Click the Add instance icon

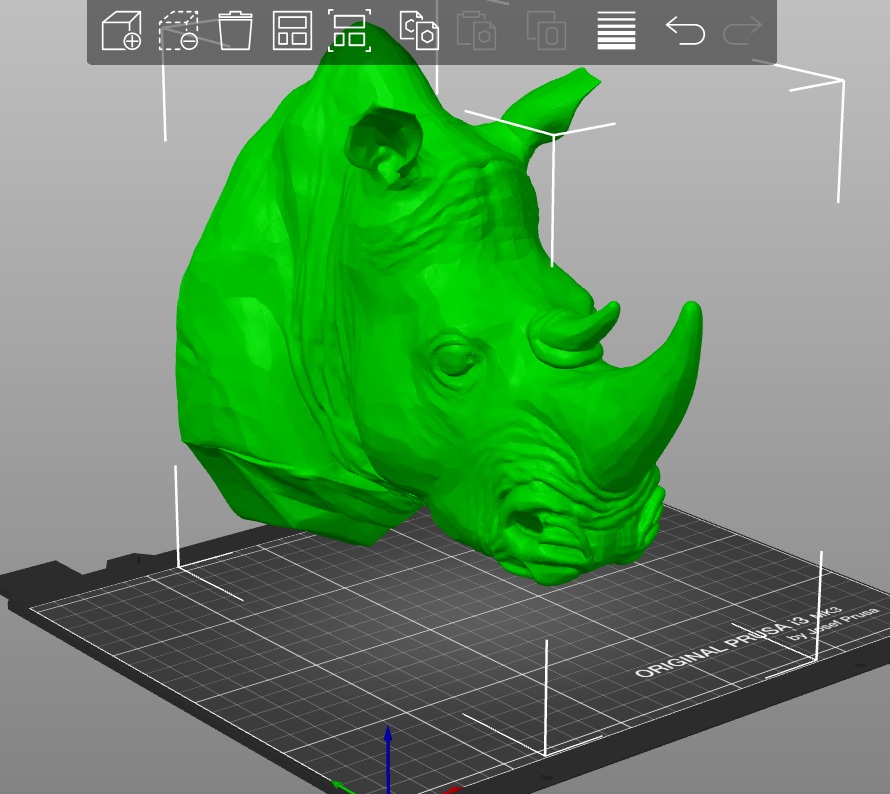[546, 31]
